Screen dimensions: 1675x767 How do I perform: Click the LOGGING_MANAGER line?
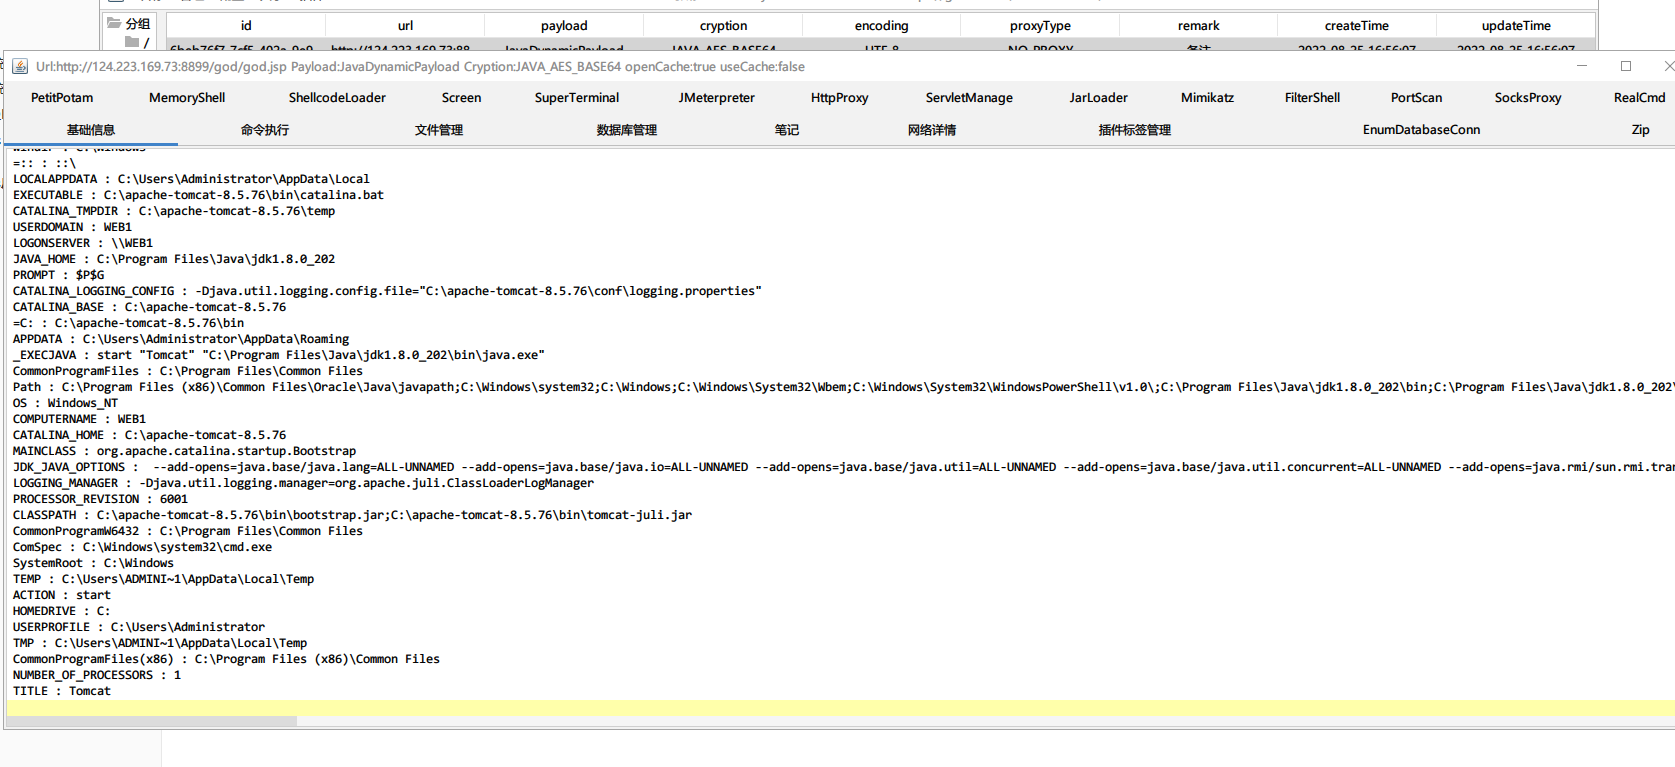(x=303, y=483)
